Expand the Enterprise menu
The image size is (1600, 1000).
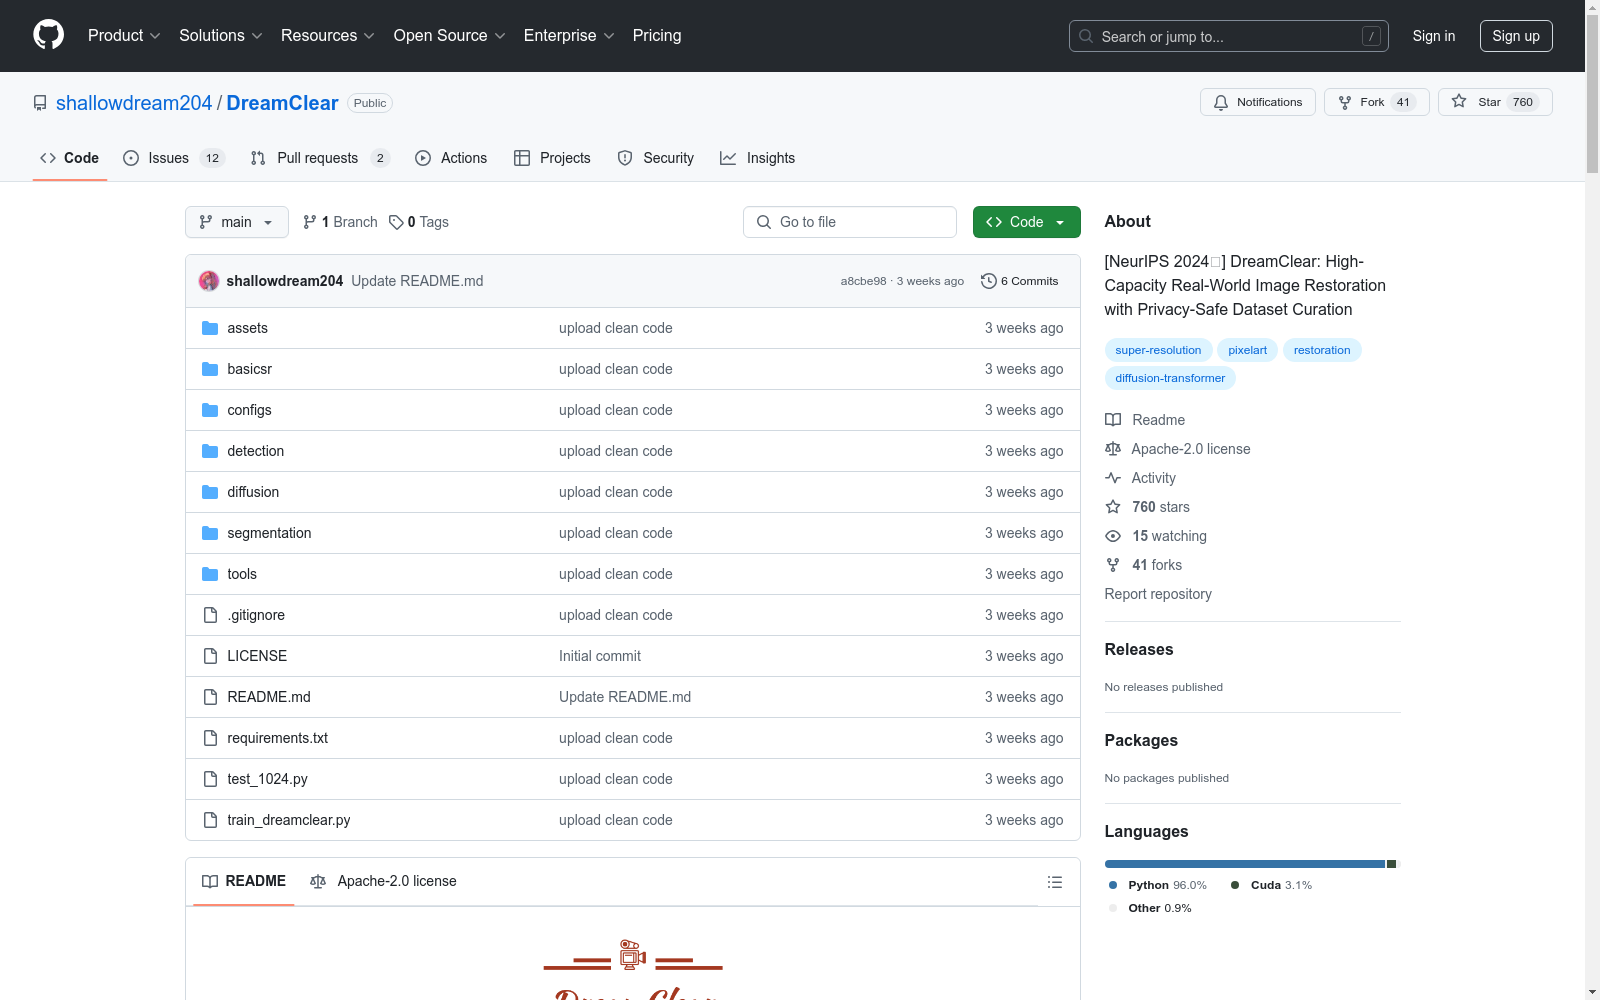coord(569,36)
